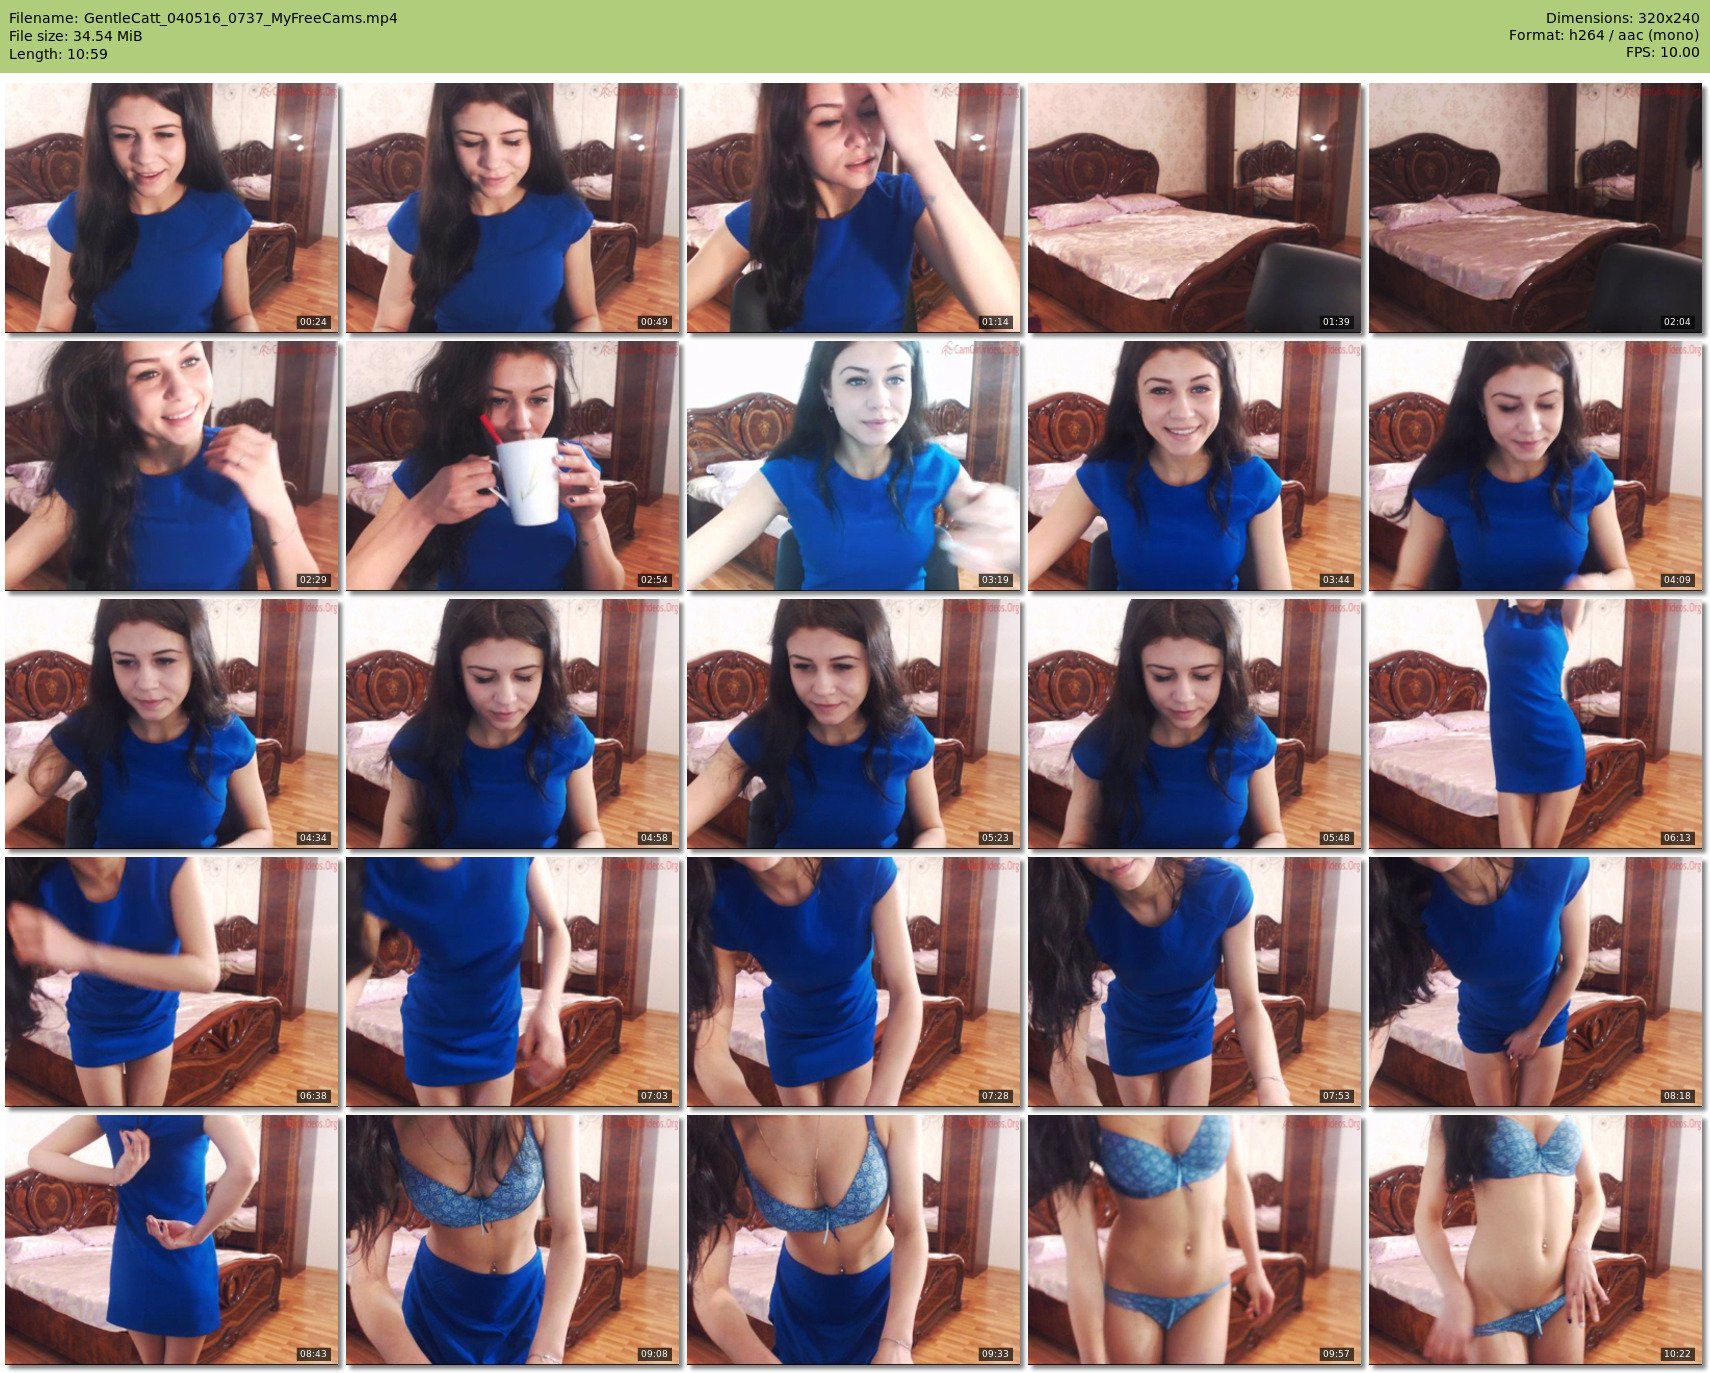The width and height of the screenshot is (1710, 1373).
Task: Click the frame stamped 09:57
Action: [1195, 1240]
